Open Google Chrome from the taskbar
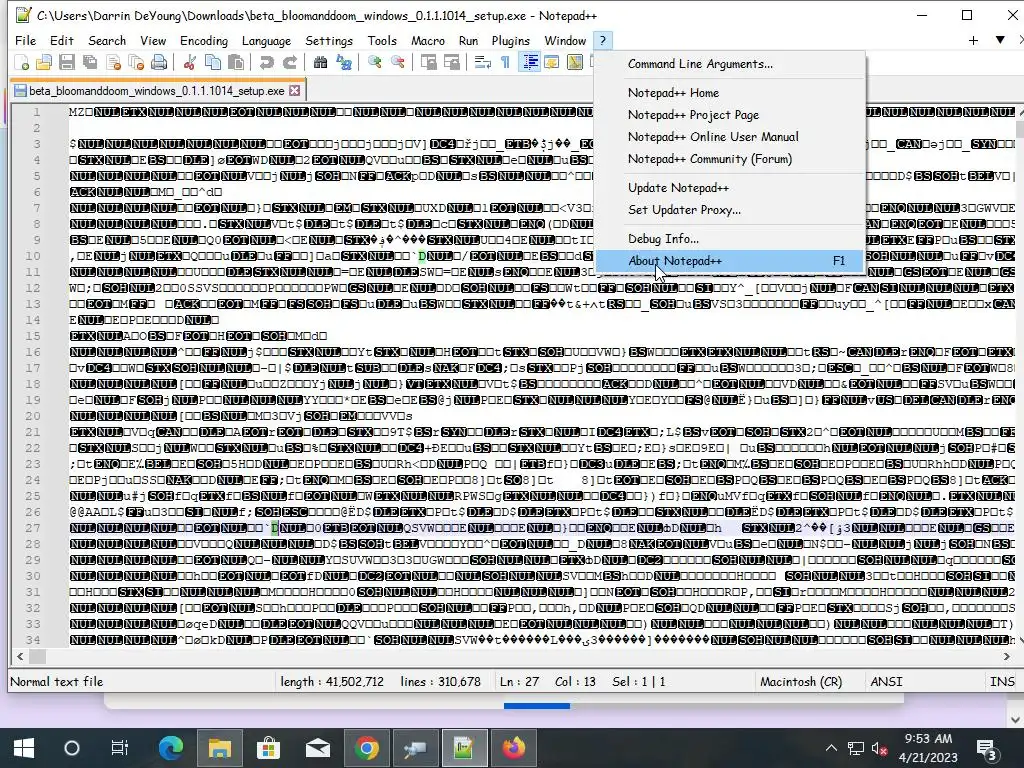The width and height of the screenshot is (1024, 768). pyautogui.click(x=367, y=748)
